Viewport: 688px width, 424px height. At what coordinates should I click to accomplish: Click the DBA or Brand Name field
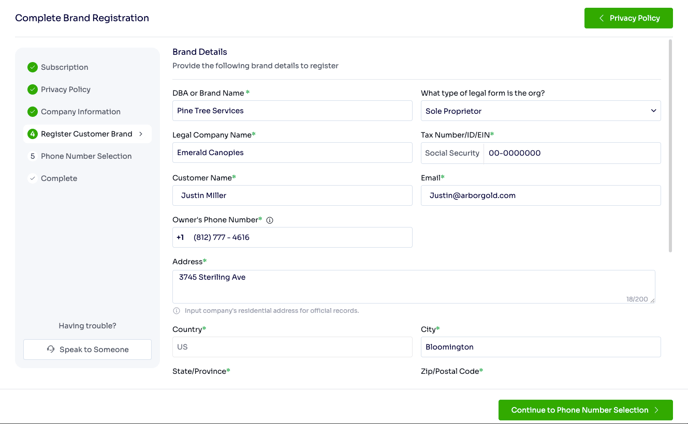pos(292,111)
